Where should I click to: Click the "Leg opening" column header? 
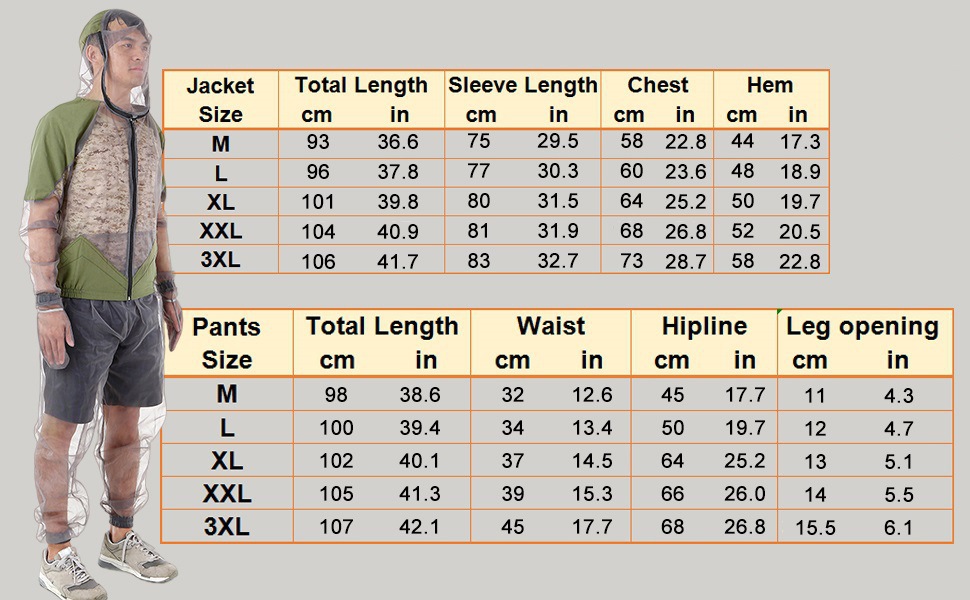[x=862, y=326]
